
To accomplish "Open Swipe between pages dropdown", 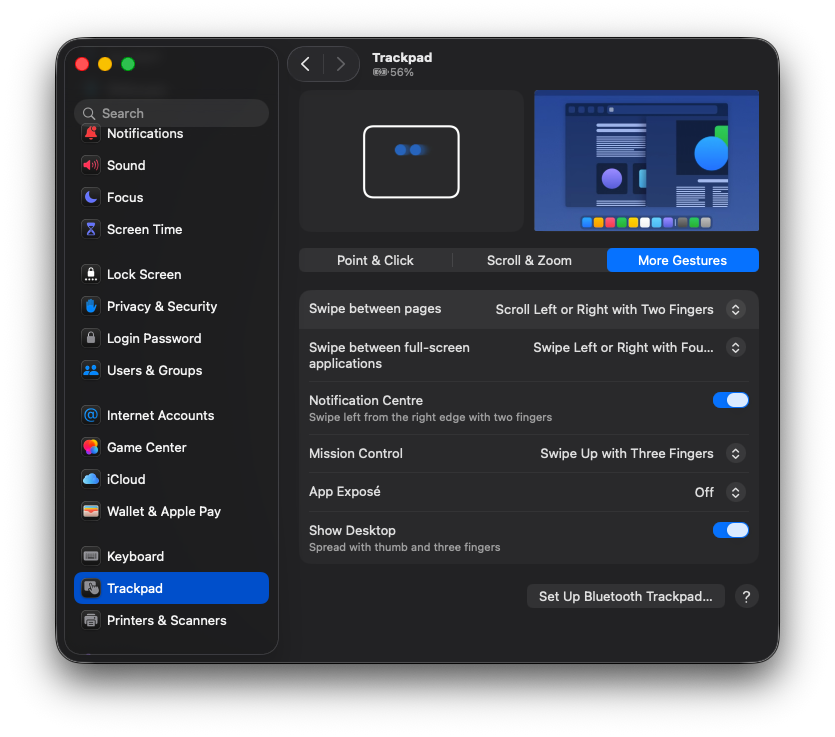I will pyautogui.click(x=735, y=310).
